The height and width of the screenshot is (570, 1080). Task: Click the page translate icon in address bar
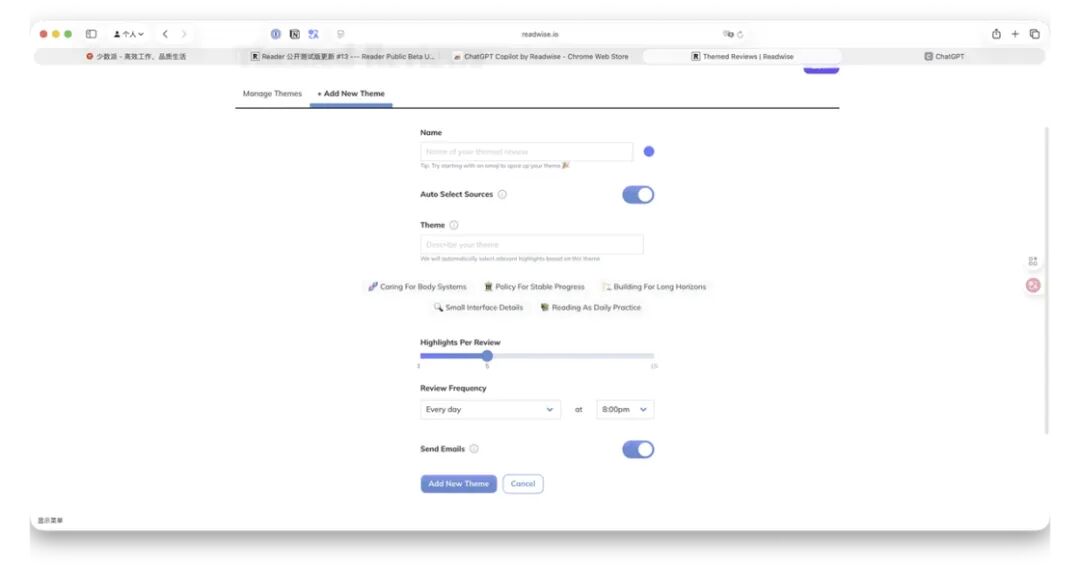[728, 34]
